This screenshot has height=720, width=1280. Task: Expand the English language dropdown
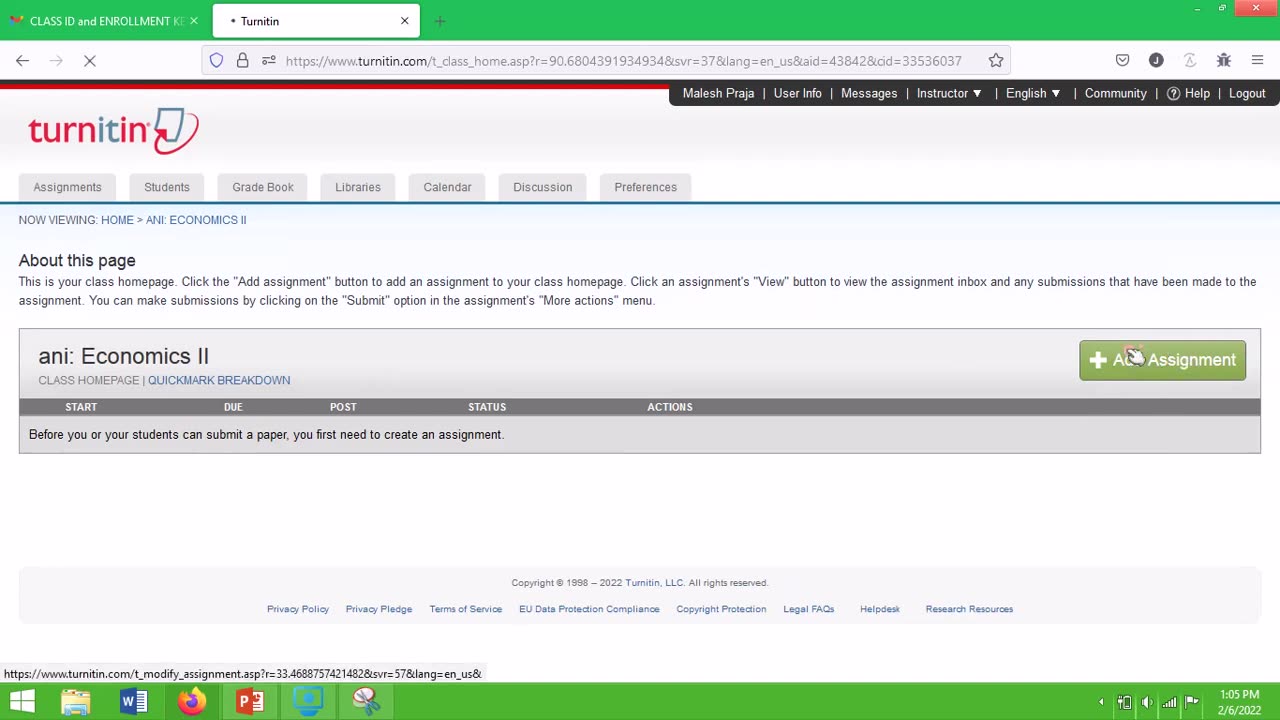(x=1033, y=93)
